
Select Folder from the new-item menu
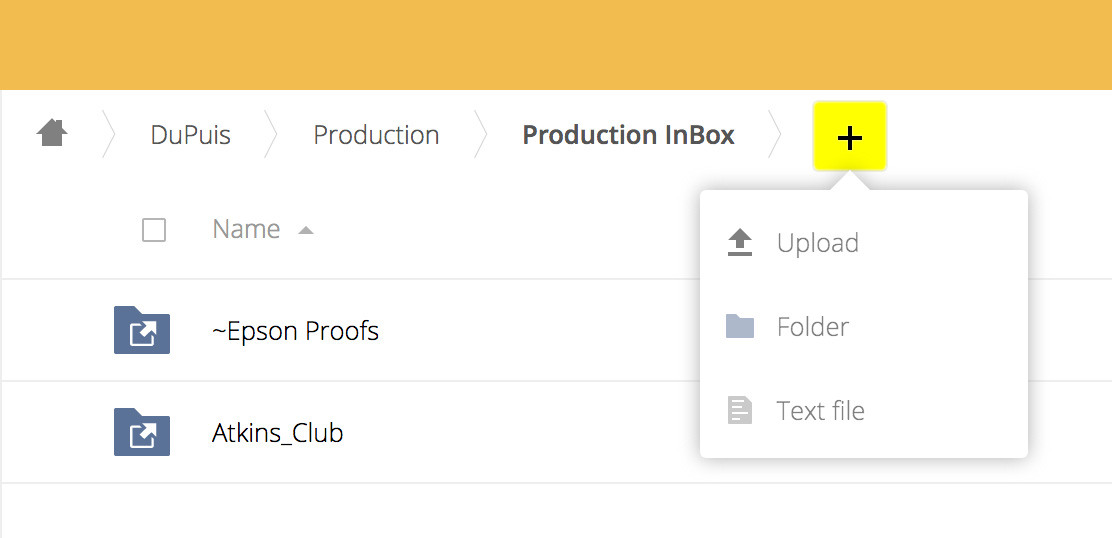(x=812, y=327)
